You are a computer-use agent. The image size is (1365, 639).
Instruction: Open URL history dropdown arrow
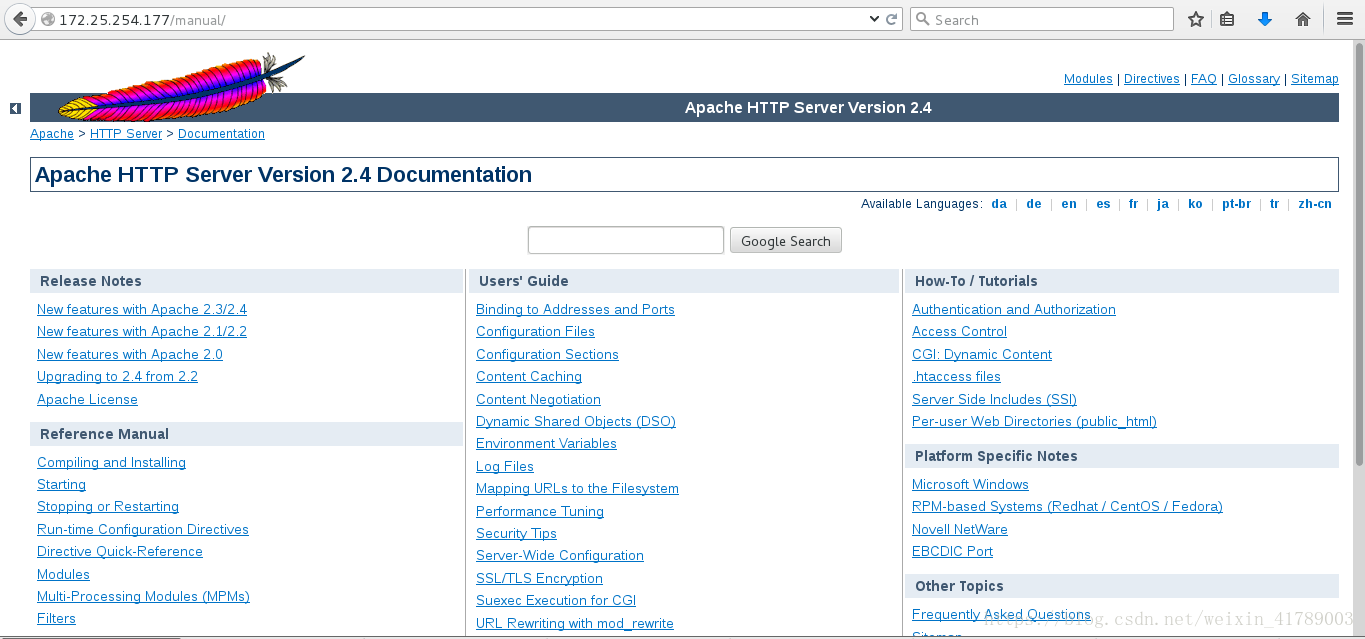pos(874,19)
